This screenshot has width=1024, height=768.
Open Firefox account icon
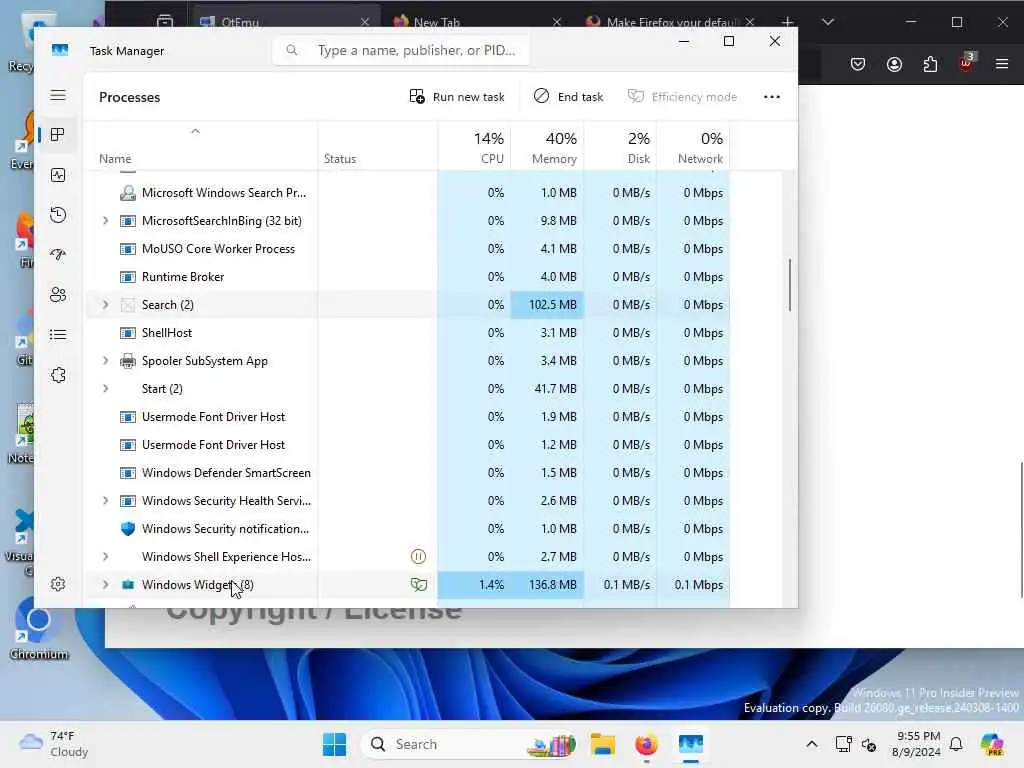pyautogui.click(x=894, y=64)
